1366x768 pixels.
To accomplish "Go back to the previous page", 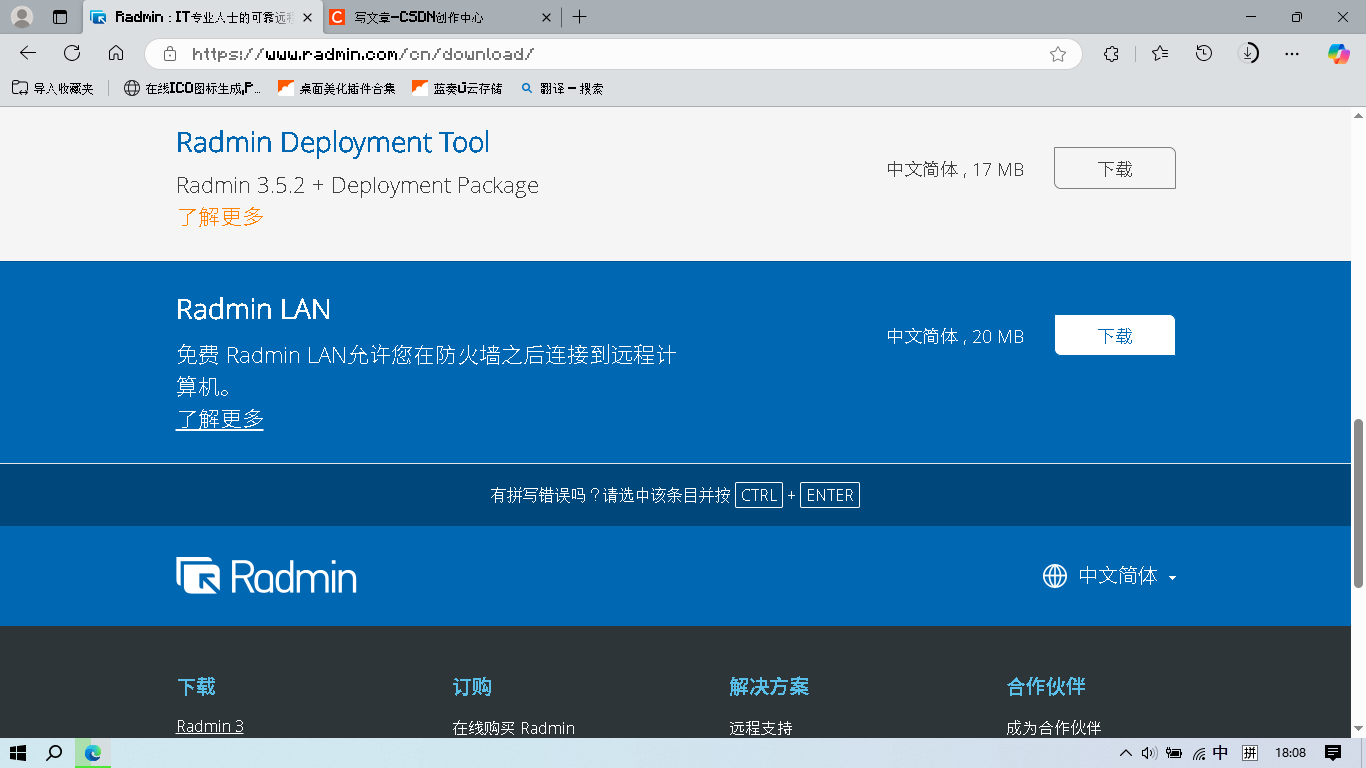I will [28, 53].
